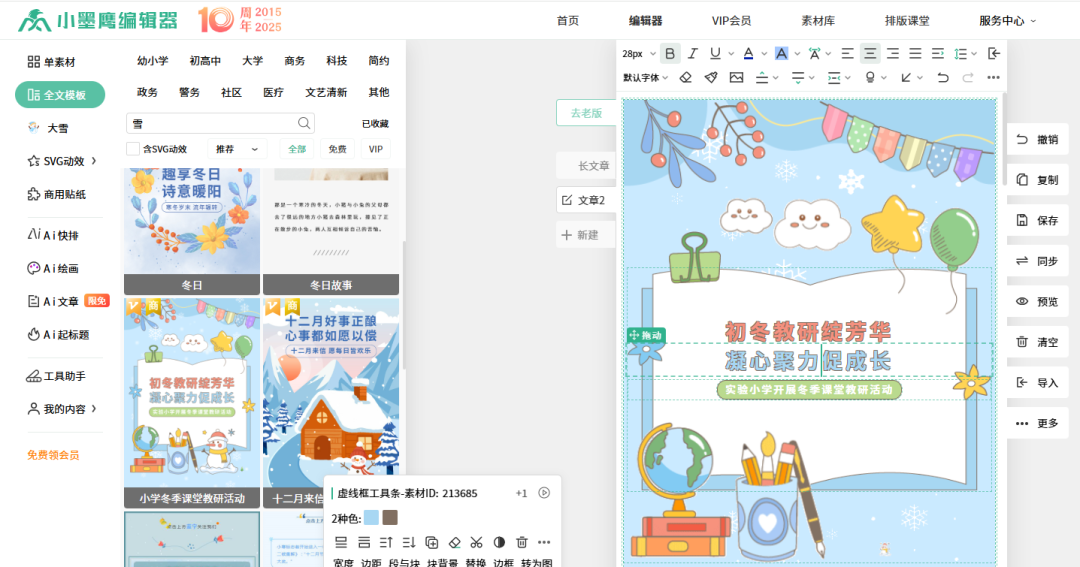Select the eraser clear-format tool in toolbar
Screen dimensions: 1080x567
coord(685,77)
